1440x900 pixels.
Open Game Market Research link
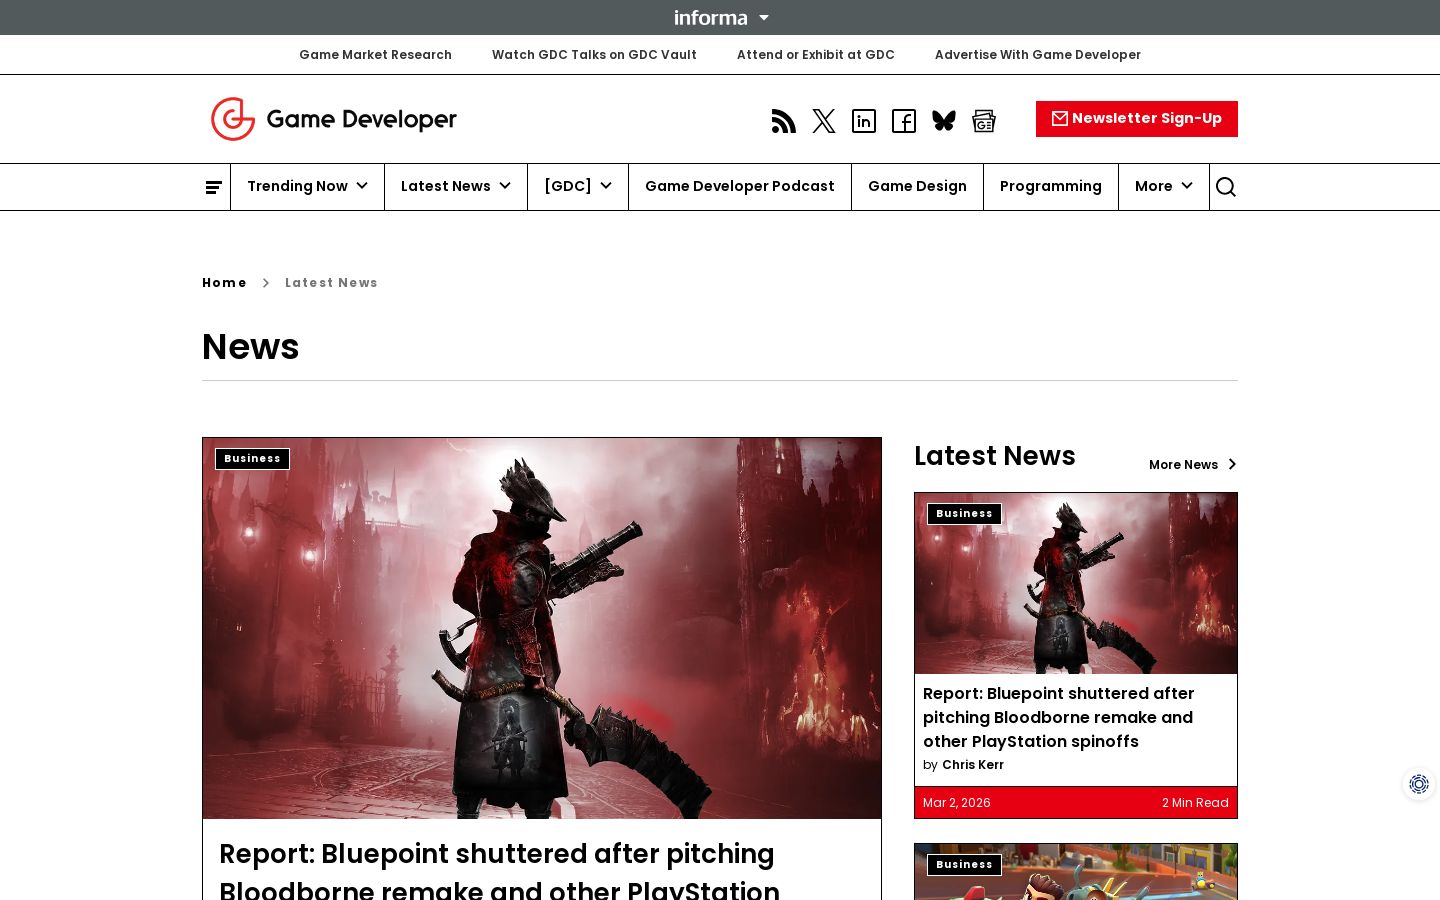point(375,55)
